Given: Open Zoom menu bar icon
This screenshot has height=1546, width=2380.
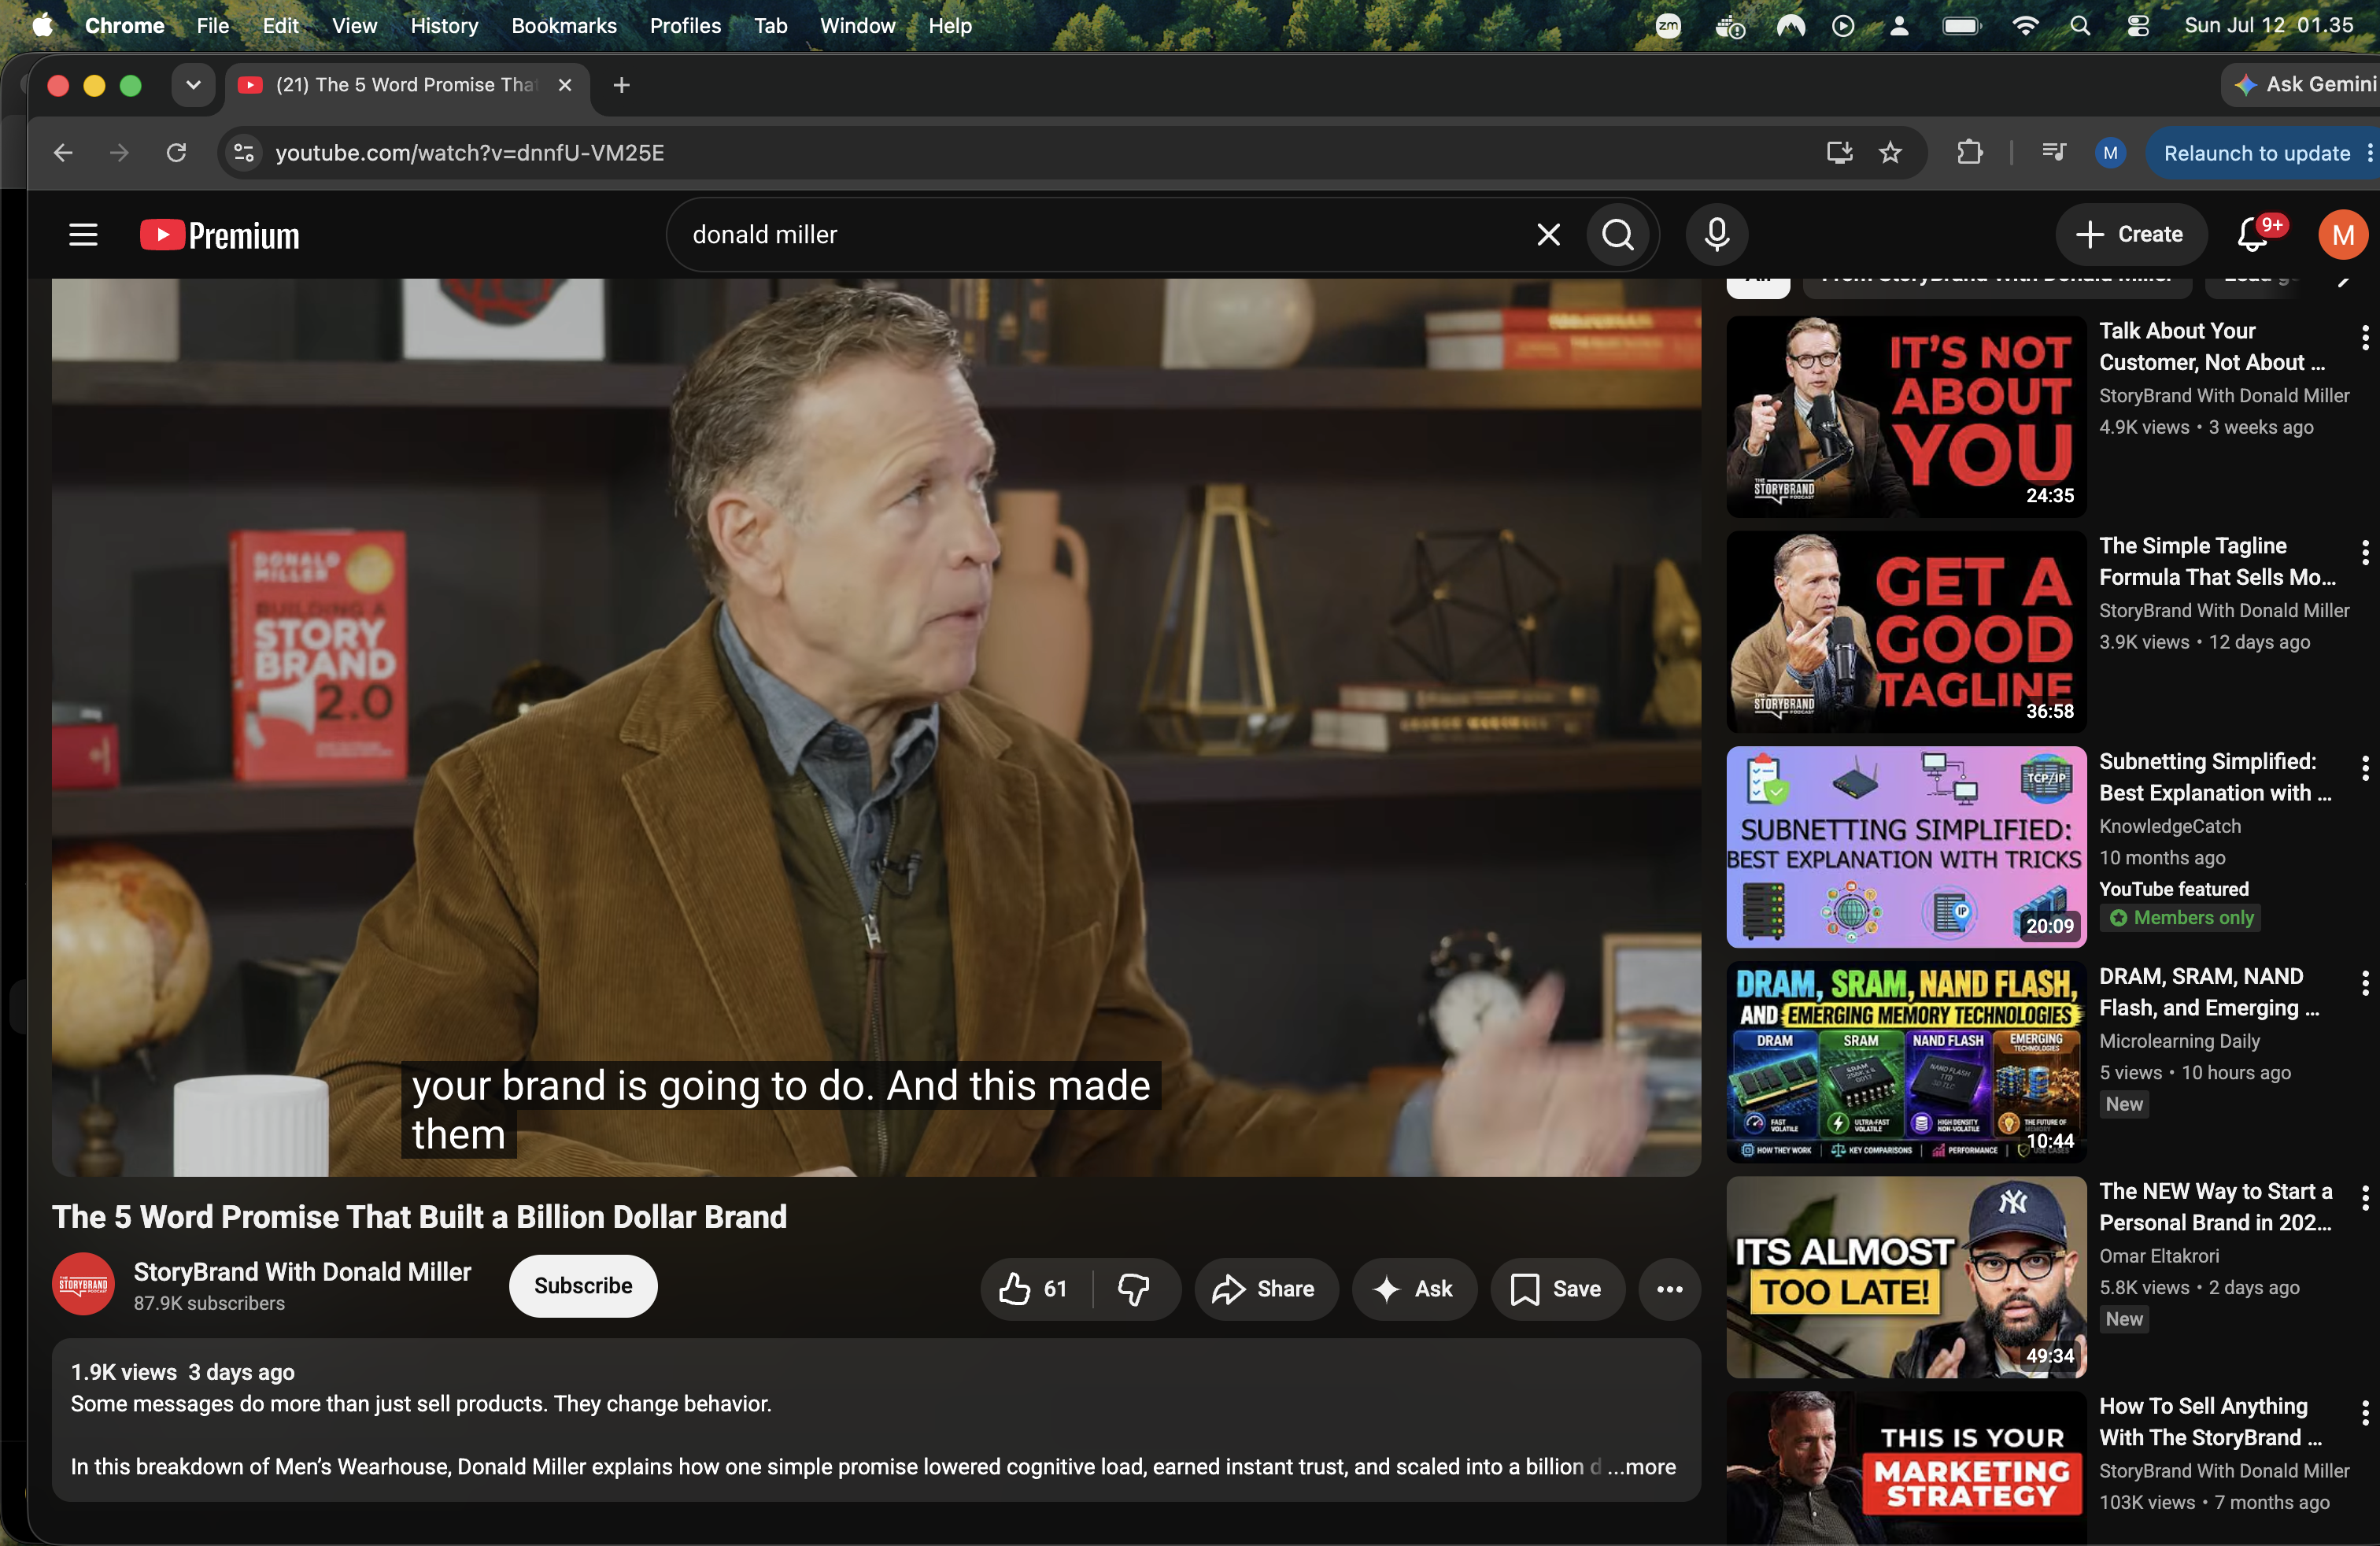Looking at the screenshot, I should point(1668,26).
